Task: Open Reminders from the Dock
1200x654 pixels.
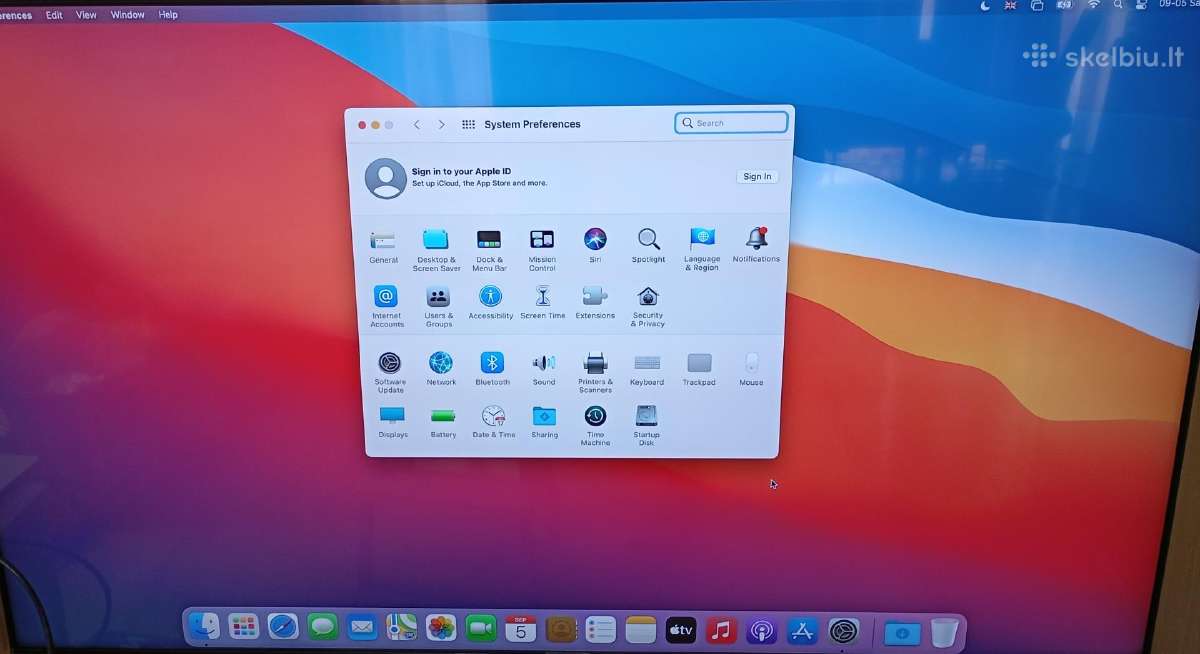Action: tap(600, 629)
